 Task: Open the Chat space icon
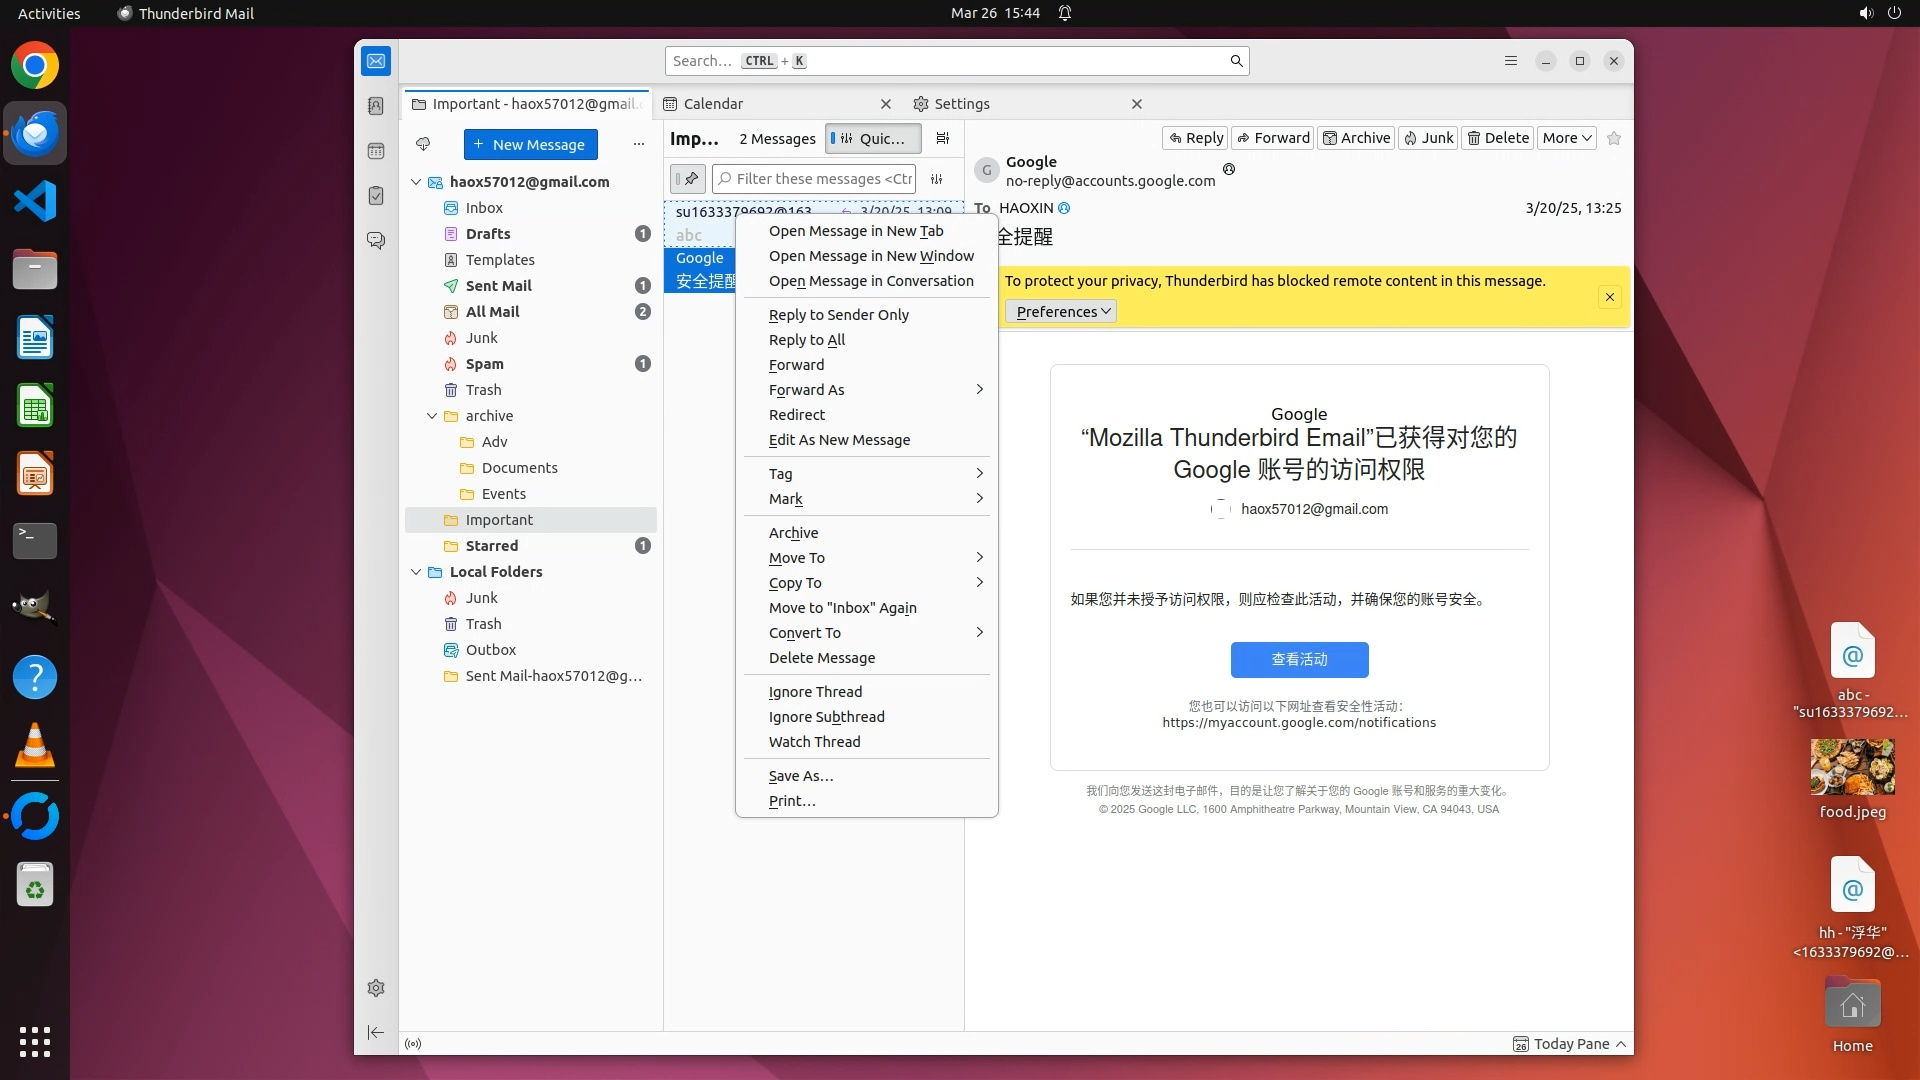pyautogui.click(x=376, y=241)
